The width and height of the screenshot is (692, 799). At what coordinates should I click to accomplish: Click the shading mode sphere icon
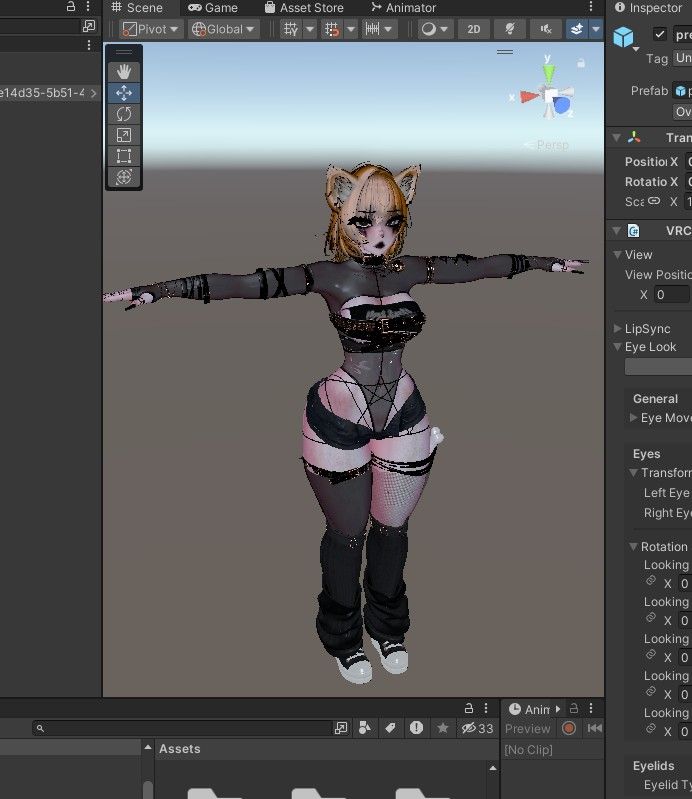click(x=429, y=29)
